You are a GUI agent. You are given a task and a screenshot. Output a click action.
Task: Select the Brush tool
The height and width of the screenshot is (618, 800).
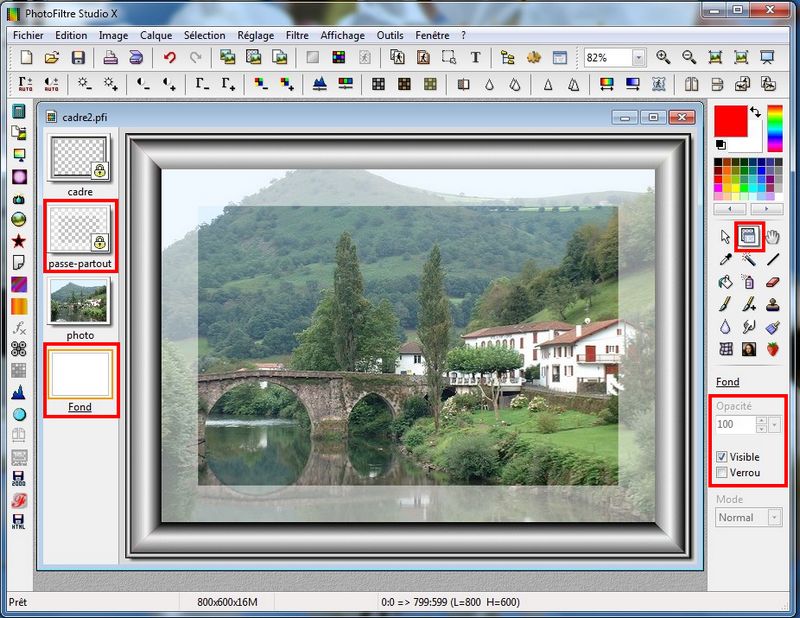pos(725,304)
